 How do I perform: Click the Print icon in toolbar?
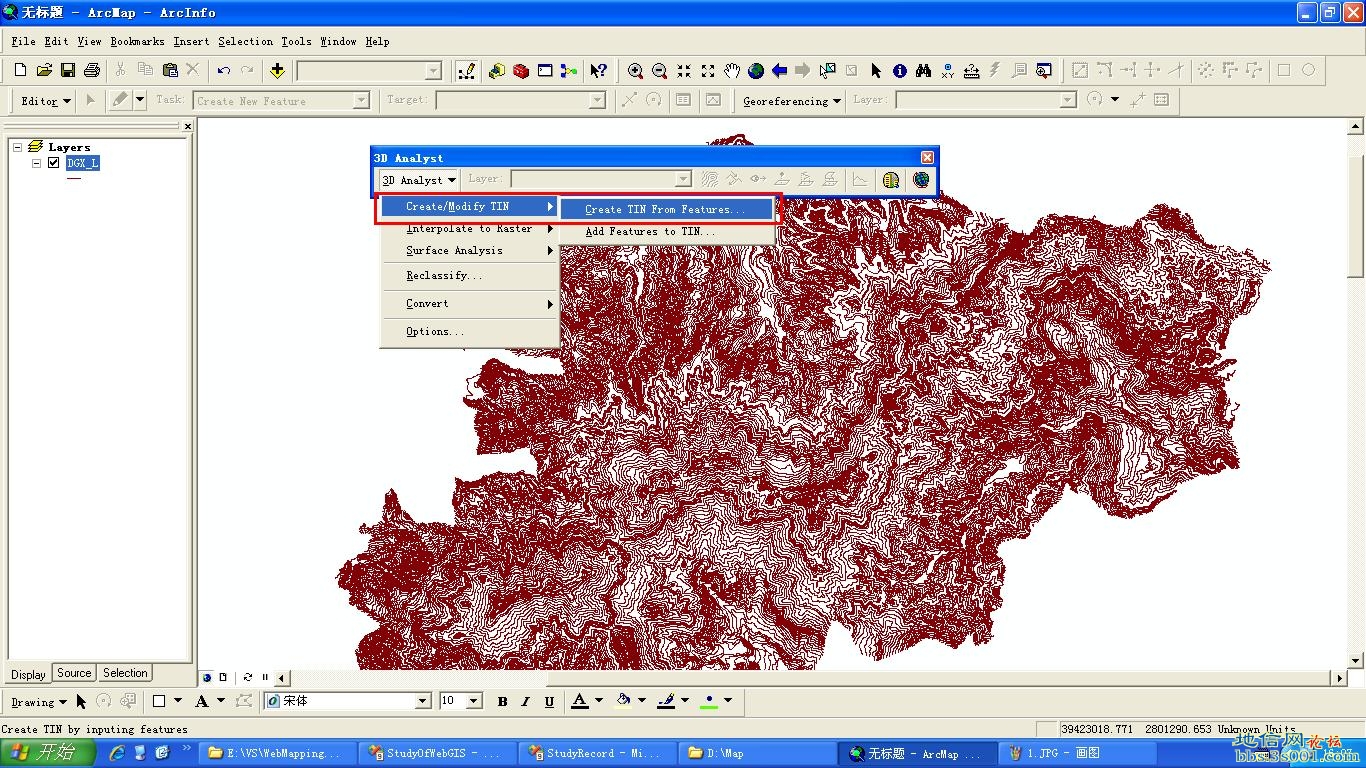tap(92, 70)
